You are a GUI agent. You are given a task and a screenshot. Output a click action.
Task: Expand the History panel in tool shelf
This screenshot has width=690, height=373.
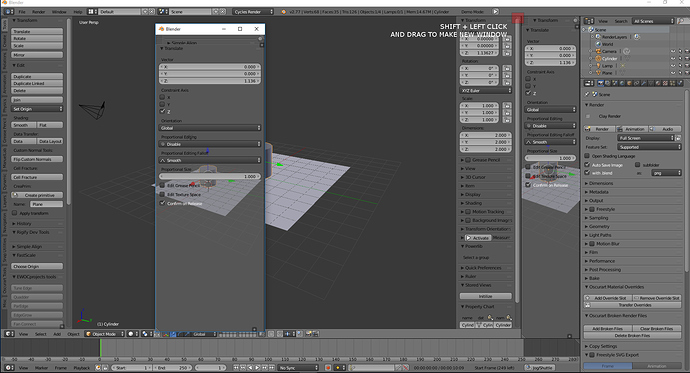click(x=24, y=223)
